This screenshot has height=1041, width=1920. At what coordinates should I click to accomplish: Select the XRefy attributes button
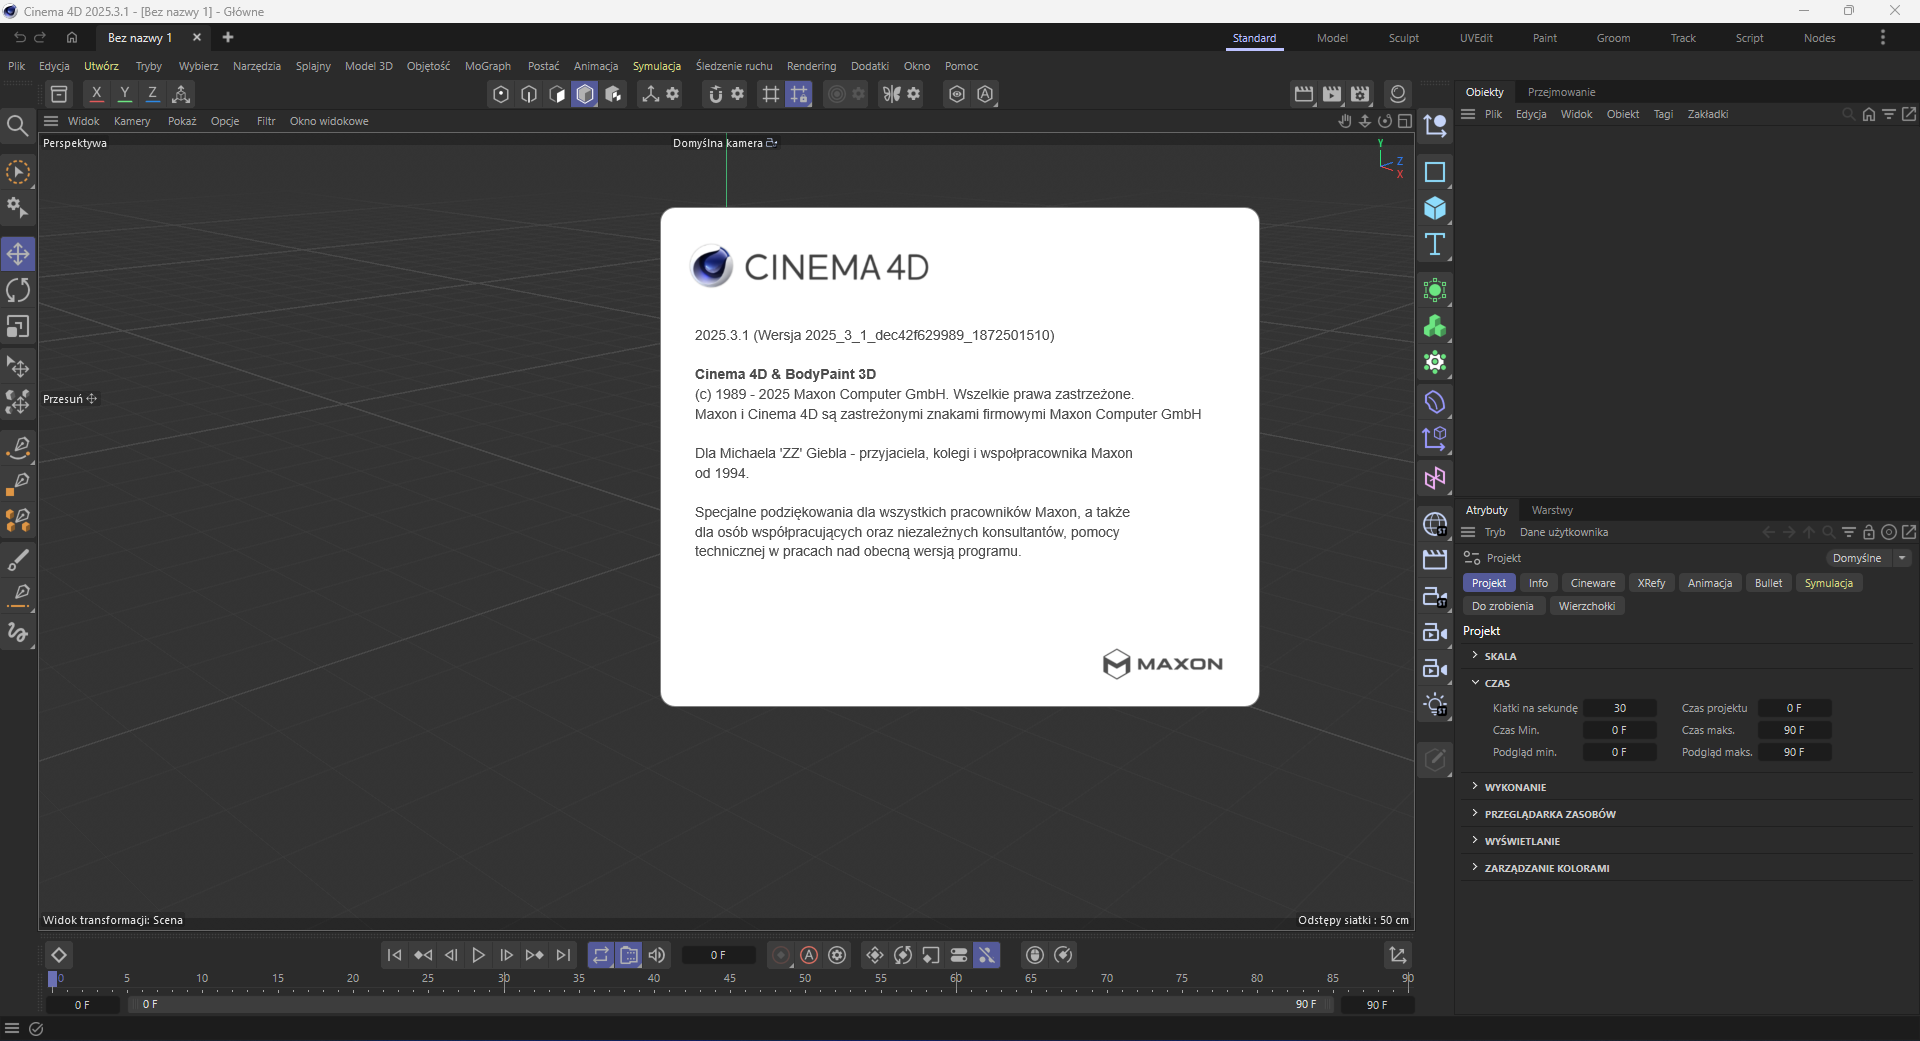tap(1651, 583)
